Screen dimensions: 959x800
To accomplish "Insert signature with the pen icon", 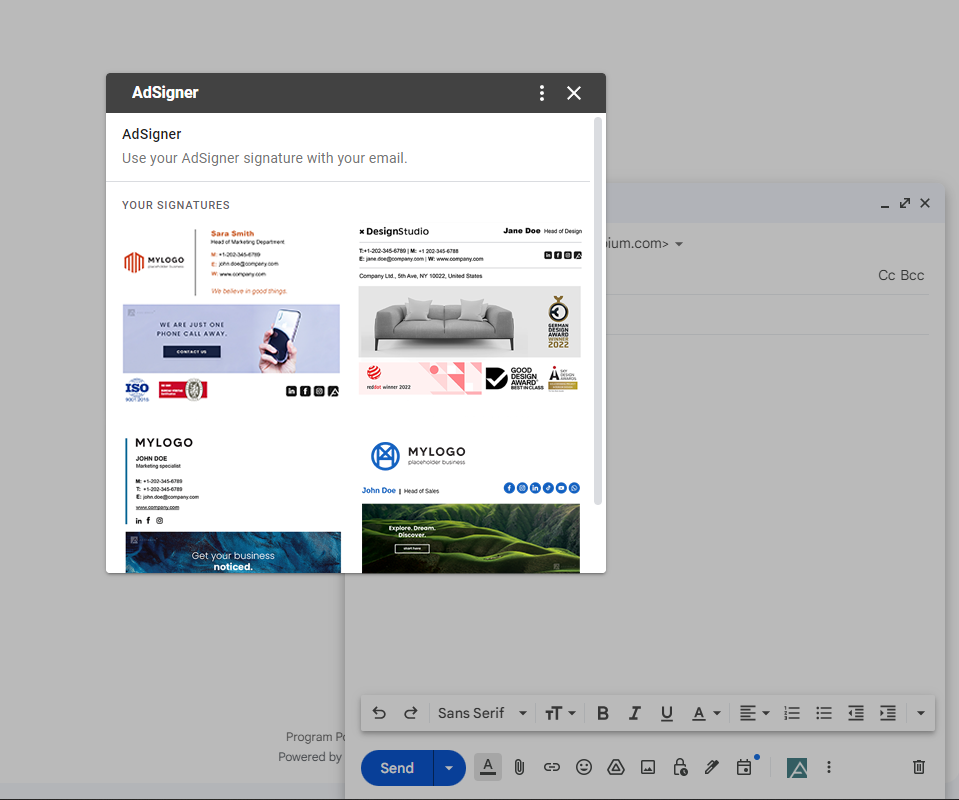I will tap(711, 767).
